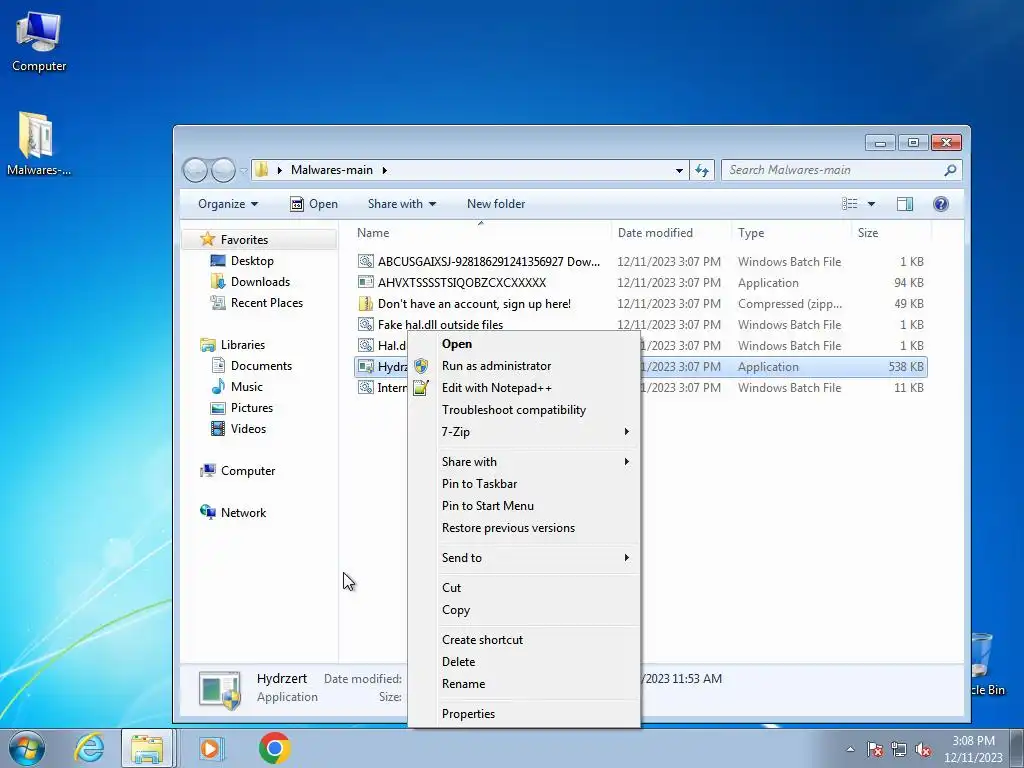1024x768 pixels.
Task: Sort by the Size column header
Action: pyautogui.click(x=891, y=232)
